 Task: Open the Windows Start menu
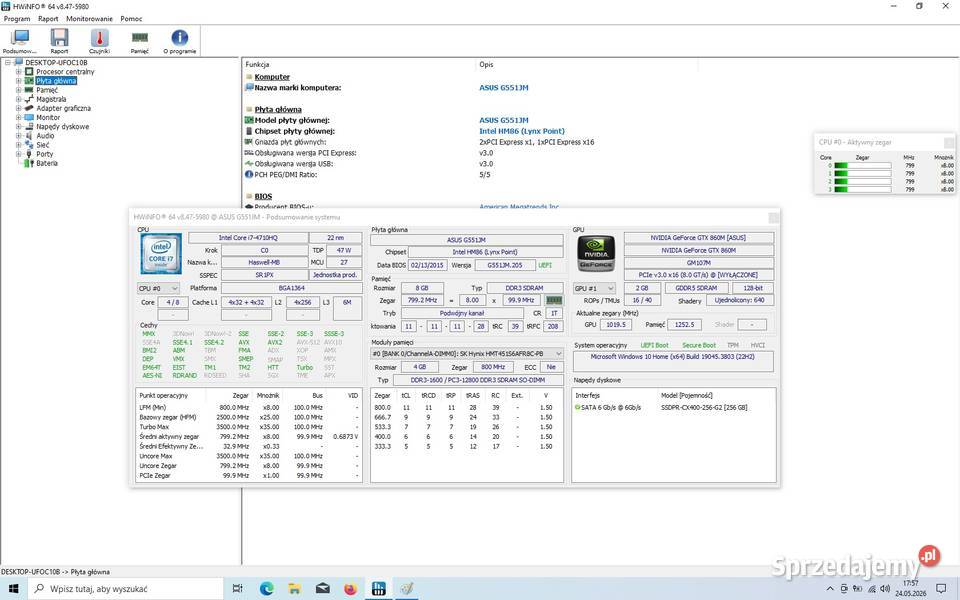[x=13, y=589]
